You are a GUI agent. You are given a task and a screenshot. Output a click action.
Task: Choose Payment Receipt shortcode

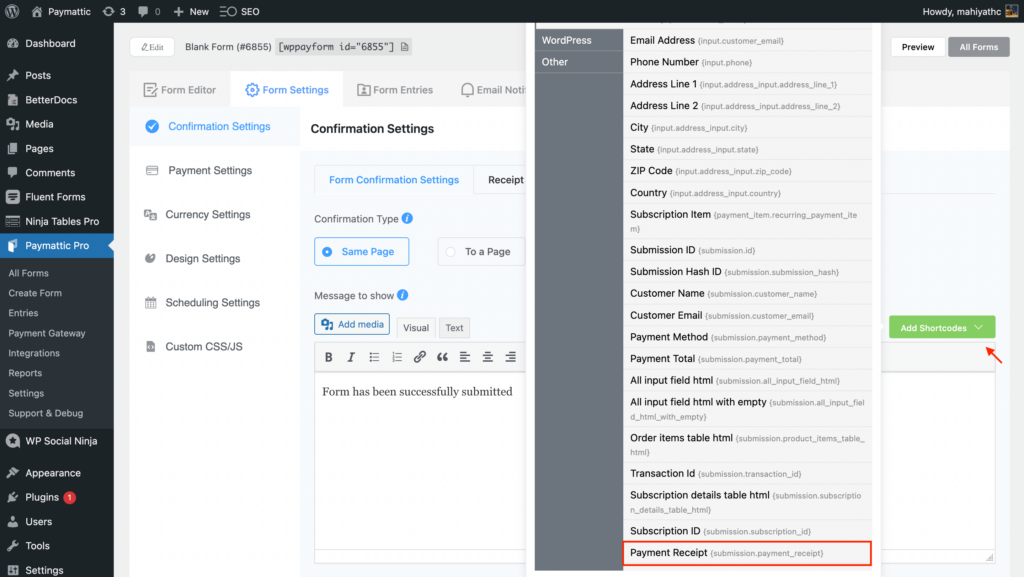tap(747, 553)
